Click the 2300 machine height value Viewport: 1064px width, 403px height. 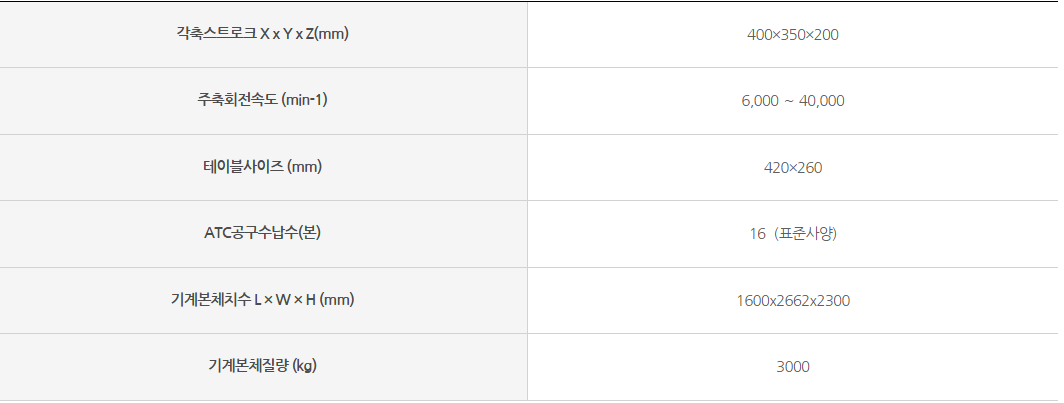coord(834,300)
